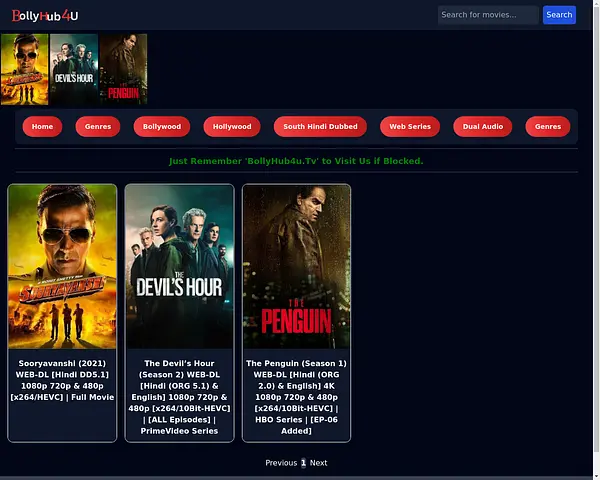Click the Next pagination link
This screenshot has width=600, height=480.
pyautogui.click(x=318, y=463)
